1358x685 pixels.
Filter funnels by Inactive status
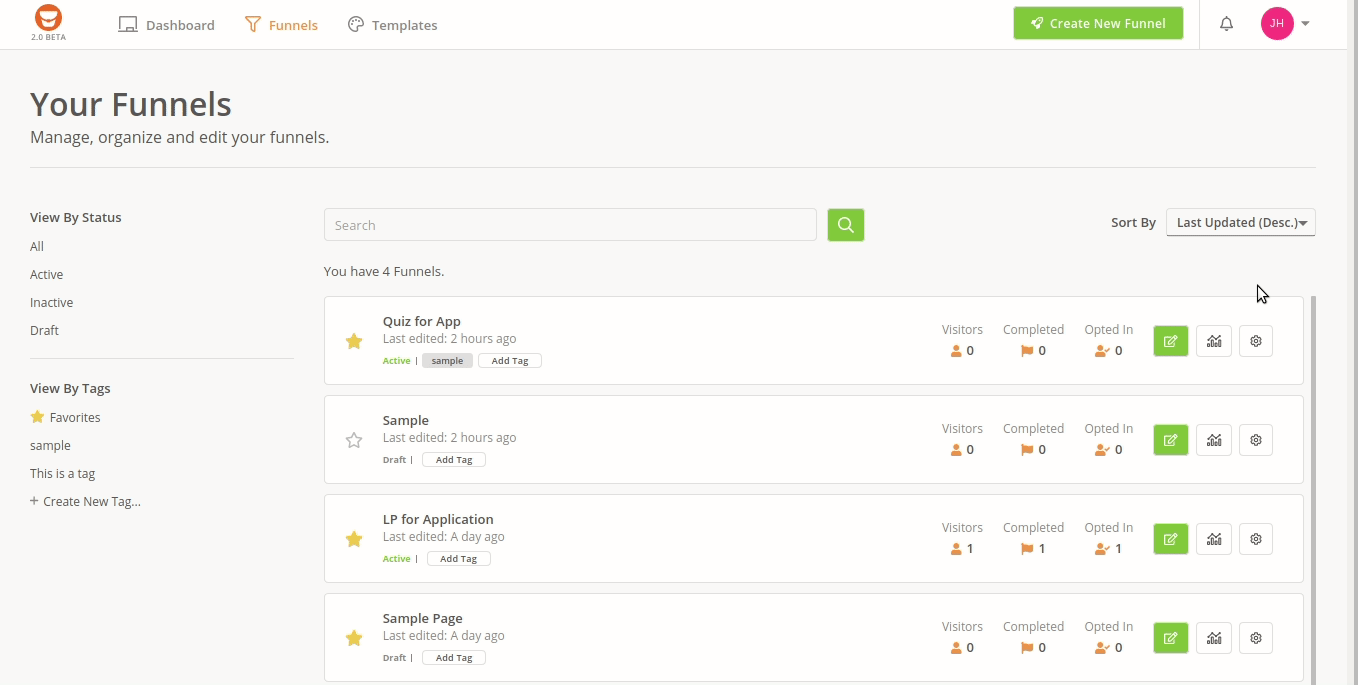pos(51,302)
